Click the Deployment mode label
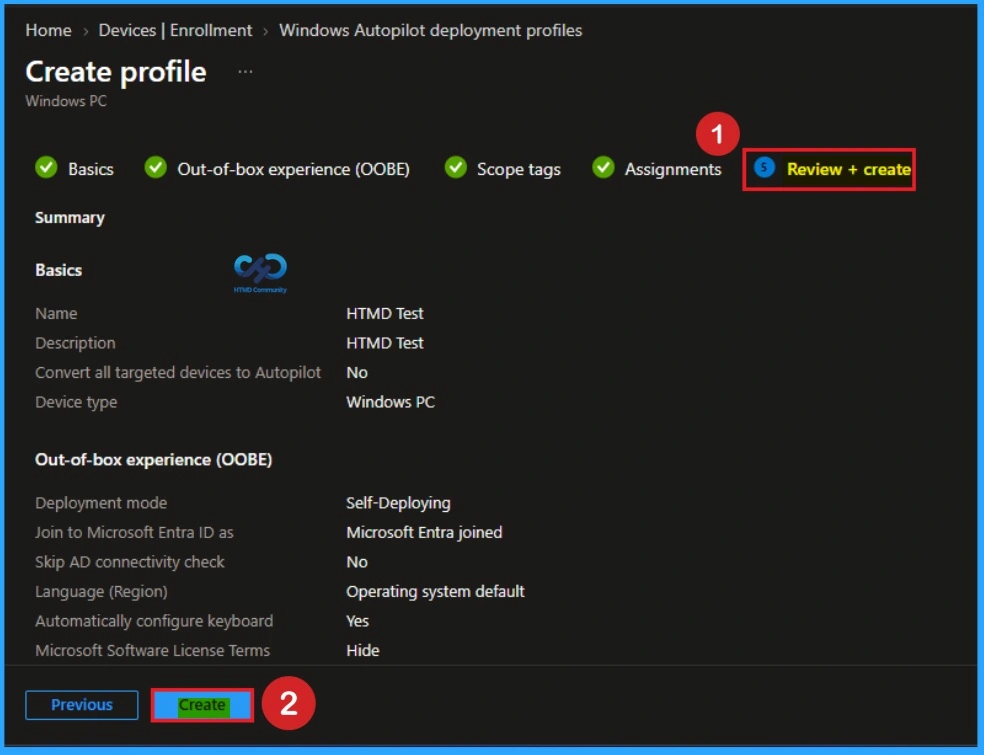Viewport: 984px width, 755px height. (x=101, y=503)
